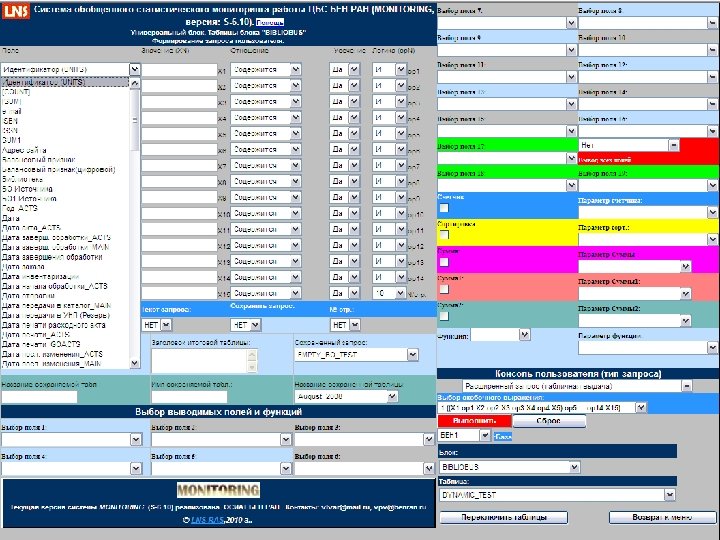The width and height of the screenshot is (720, 540).
Task: Tick the Сумма1 checkbox in pink row
Action: click(444, 289)
